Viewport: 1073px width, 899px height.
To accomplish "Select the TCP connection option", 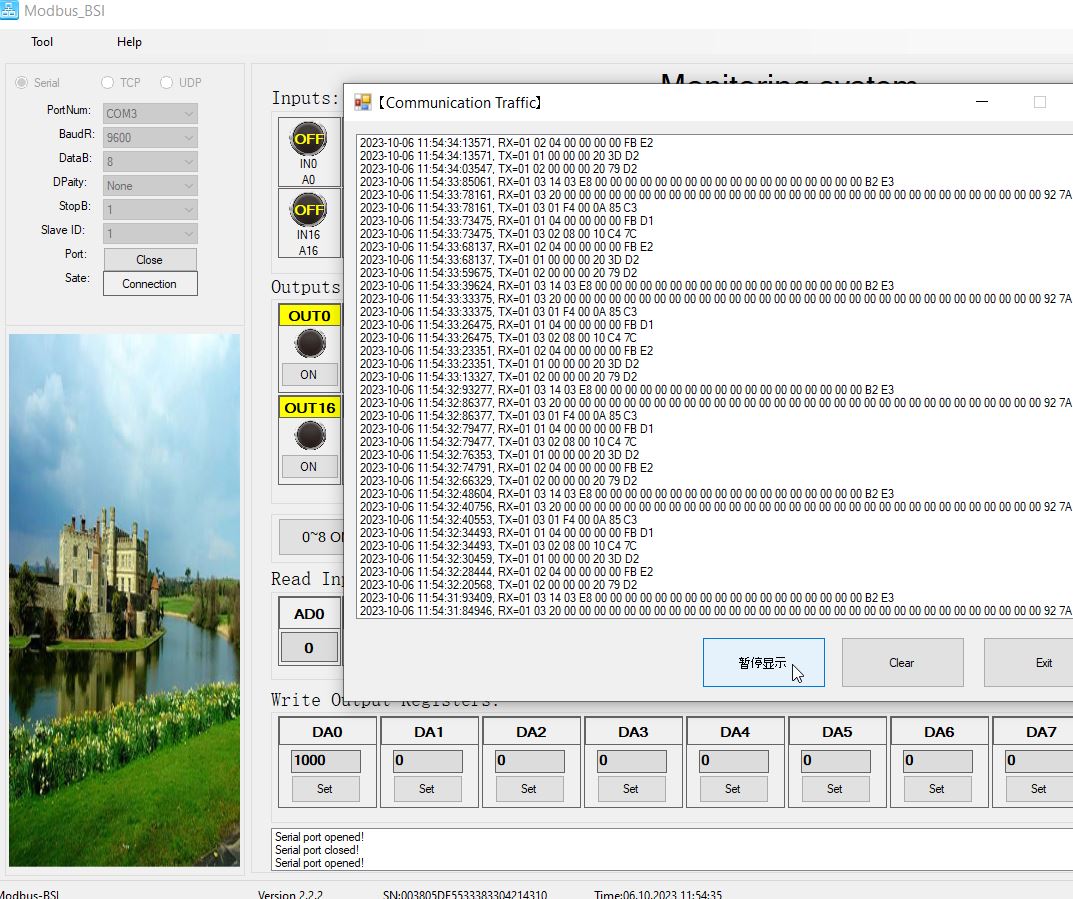I will point(108,83).
